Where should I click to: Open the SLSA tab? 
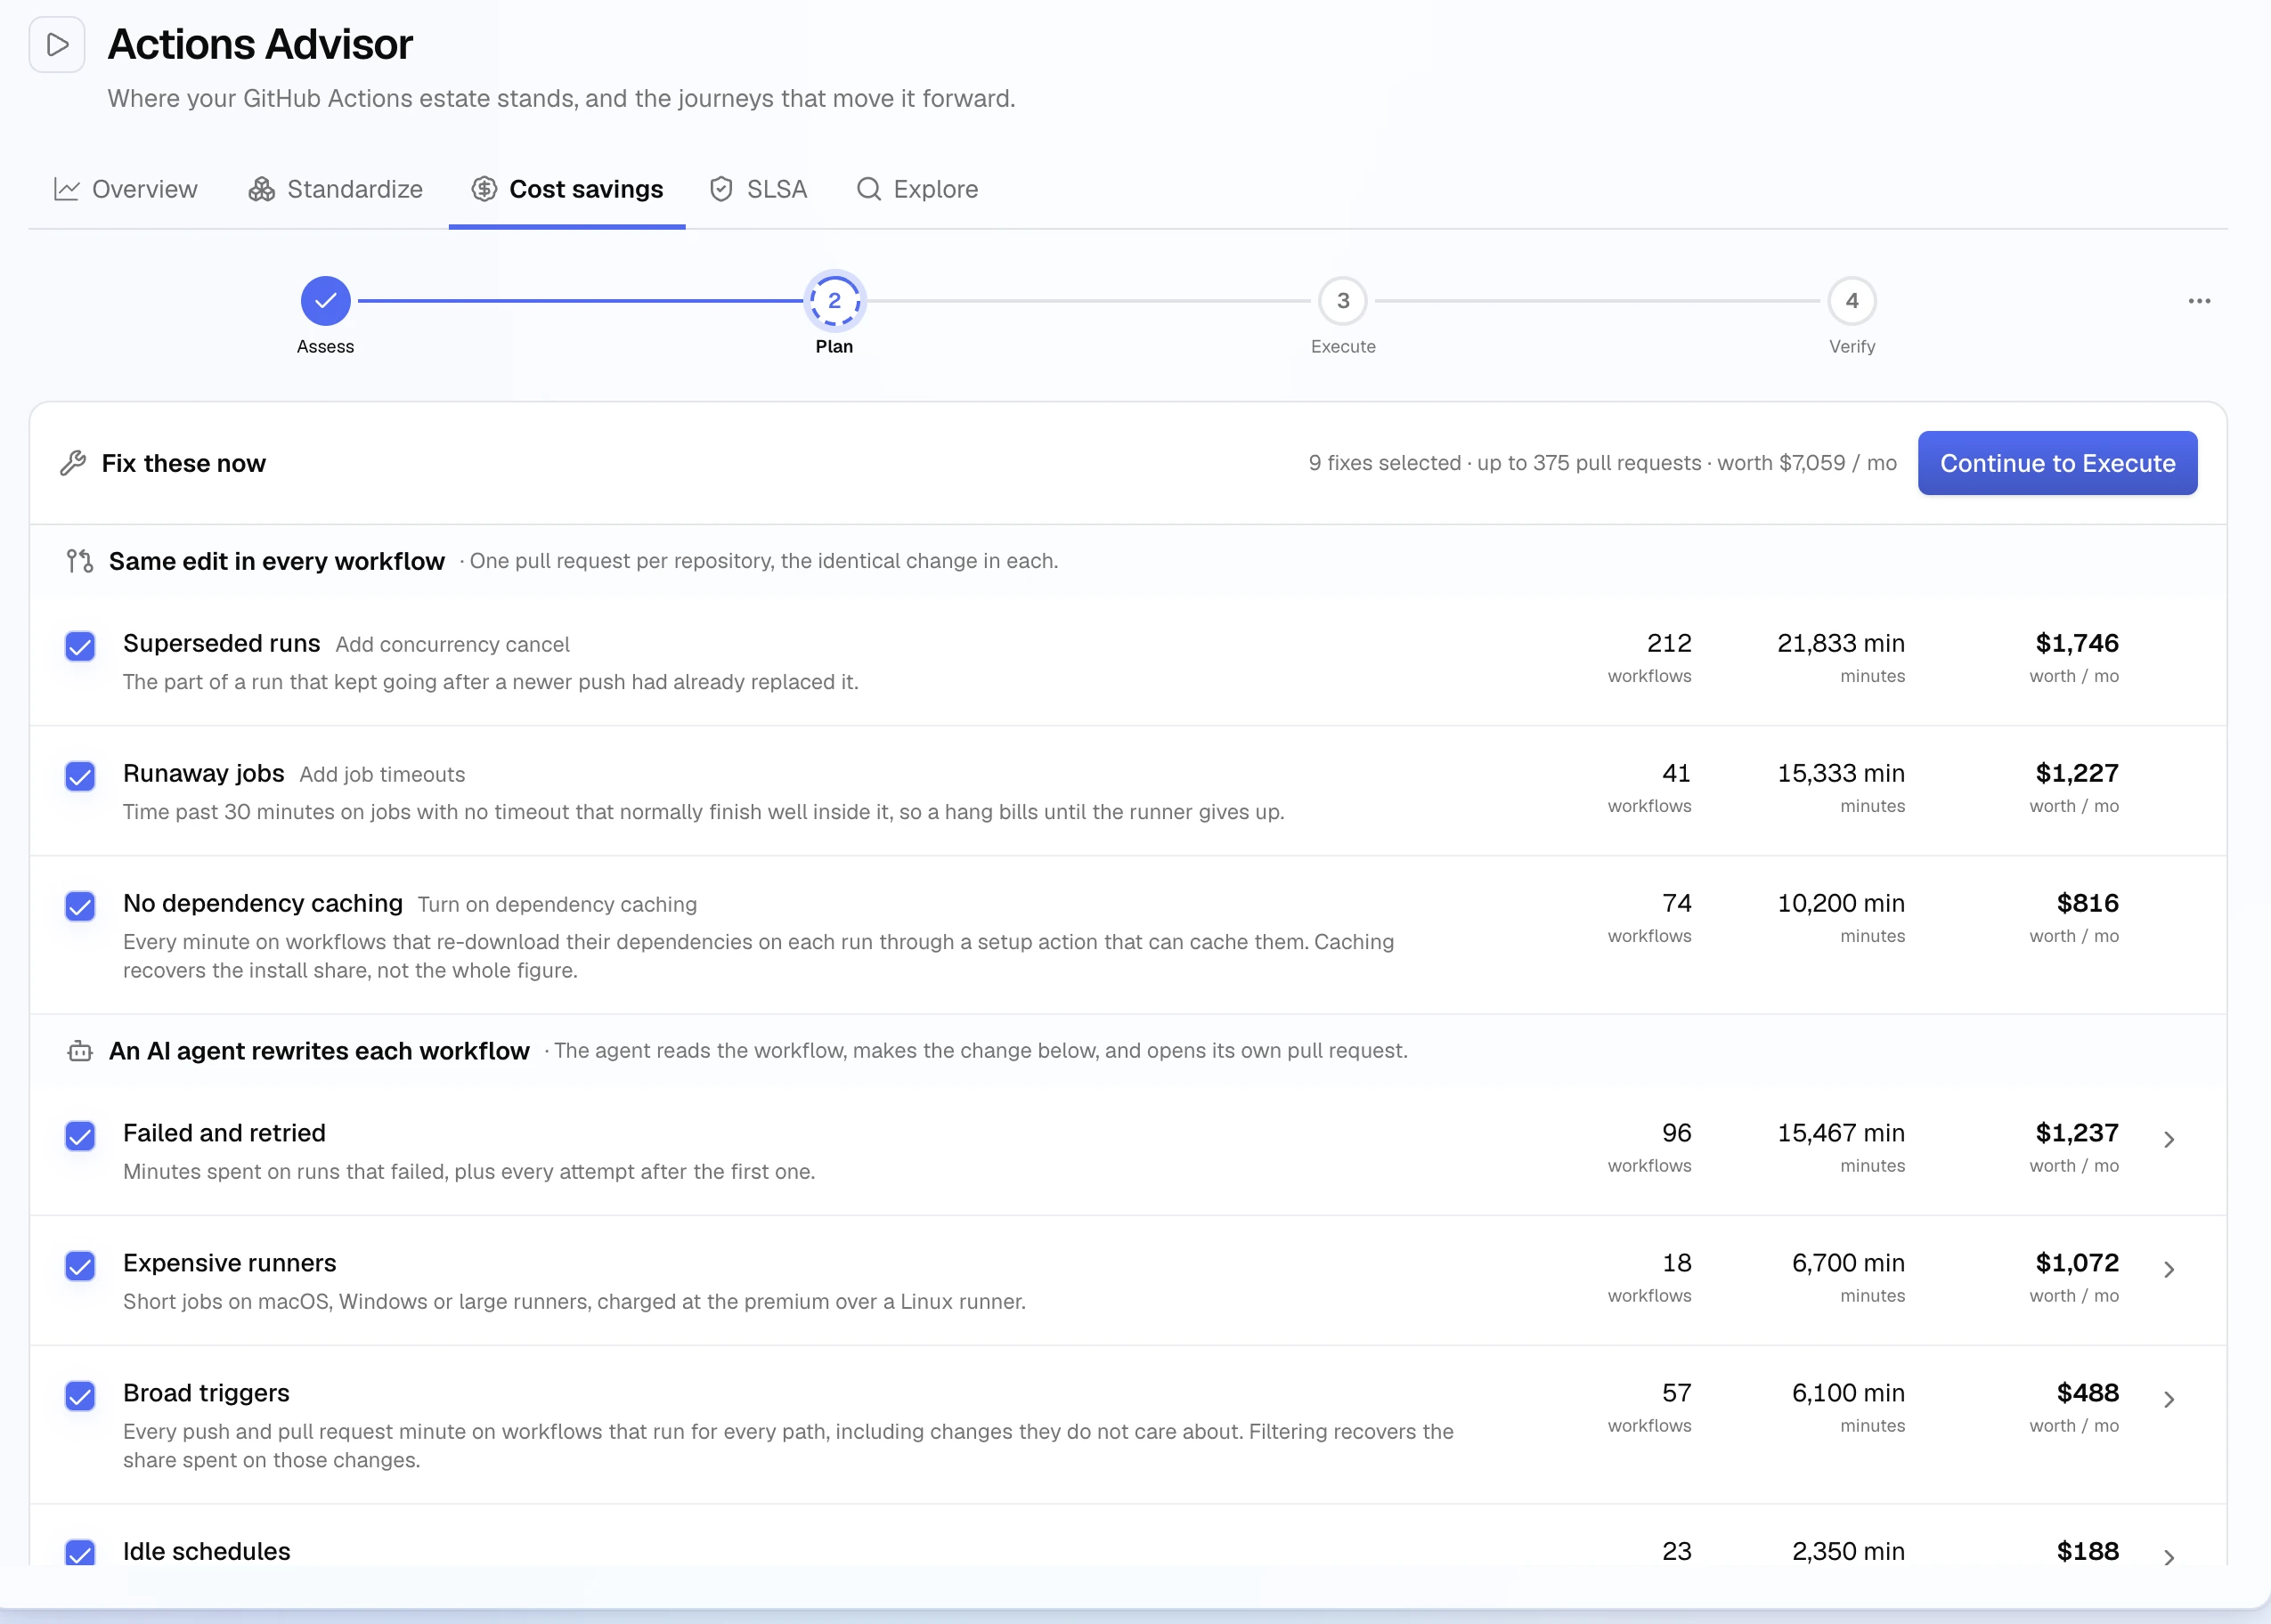point(758,189)
